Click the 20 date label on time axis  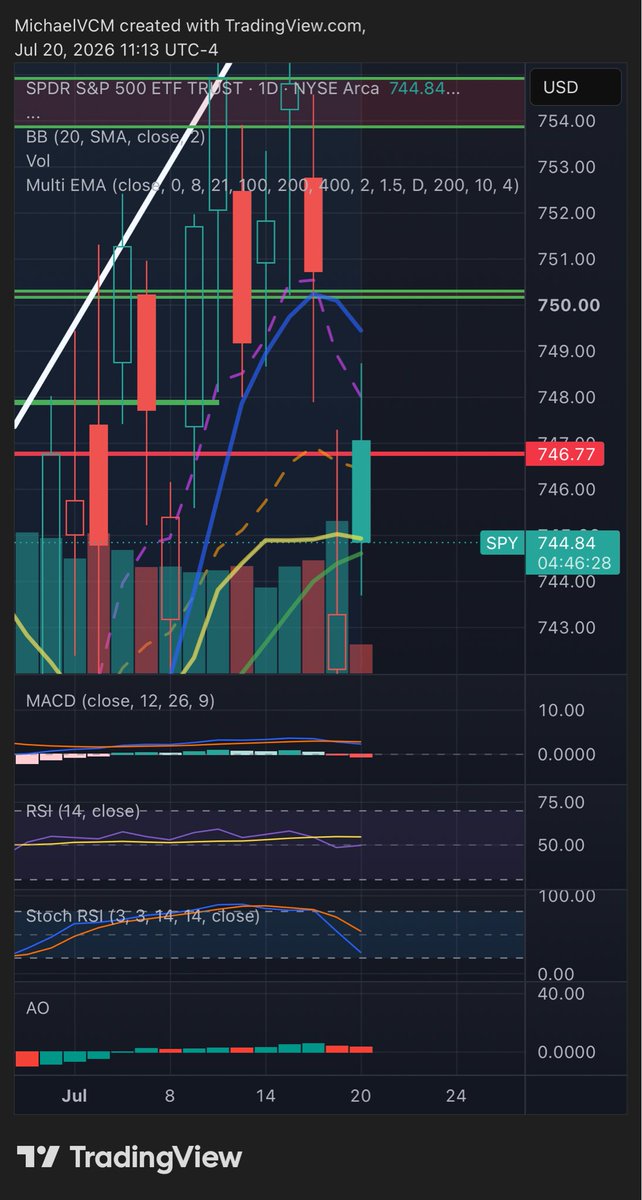361,1095
